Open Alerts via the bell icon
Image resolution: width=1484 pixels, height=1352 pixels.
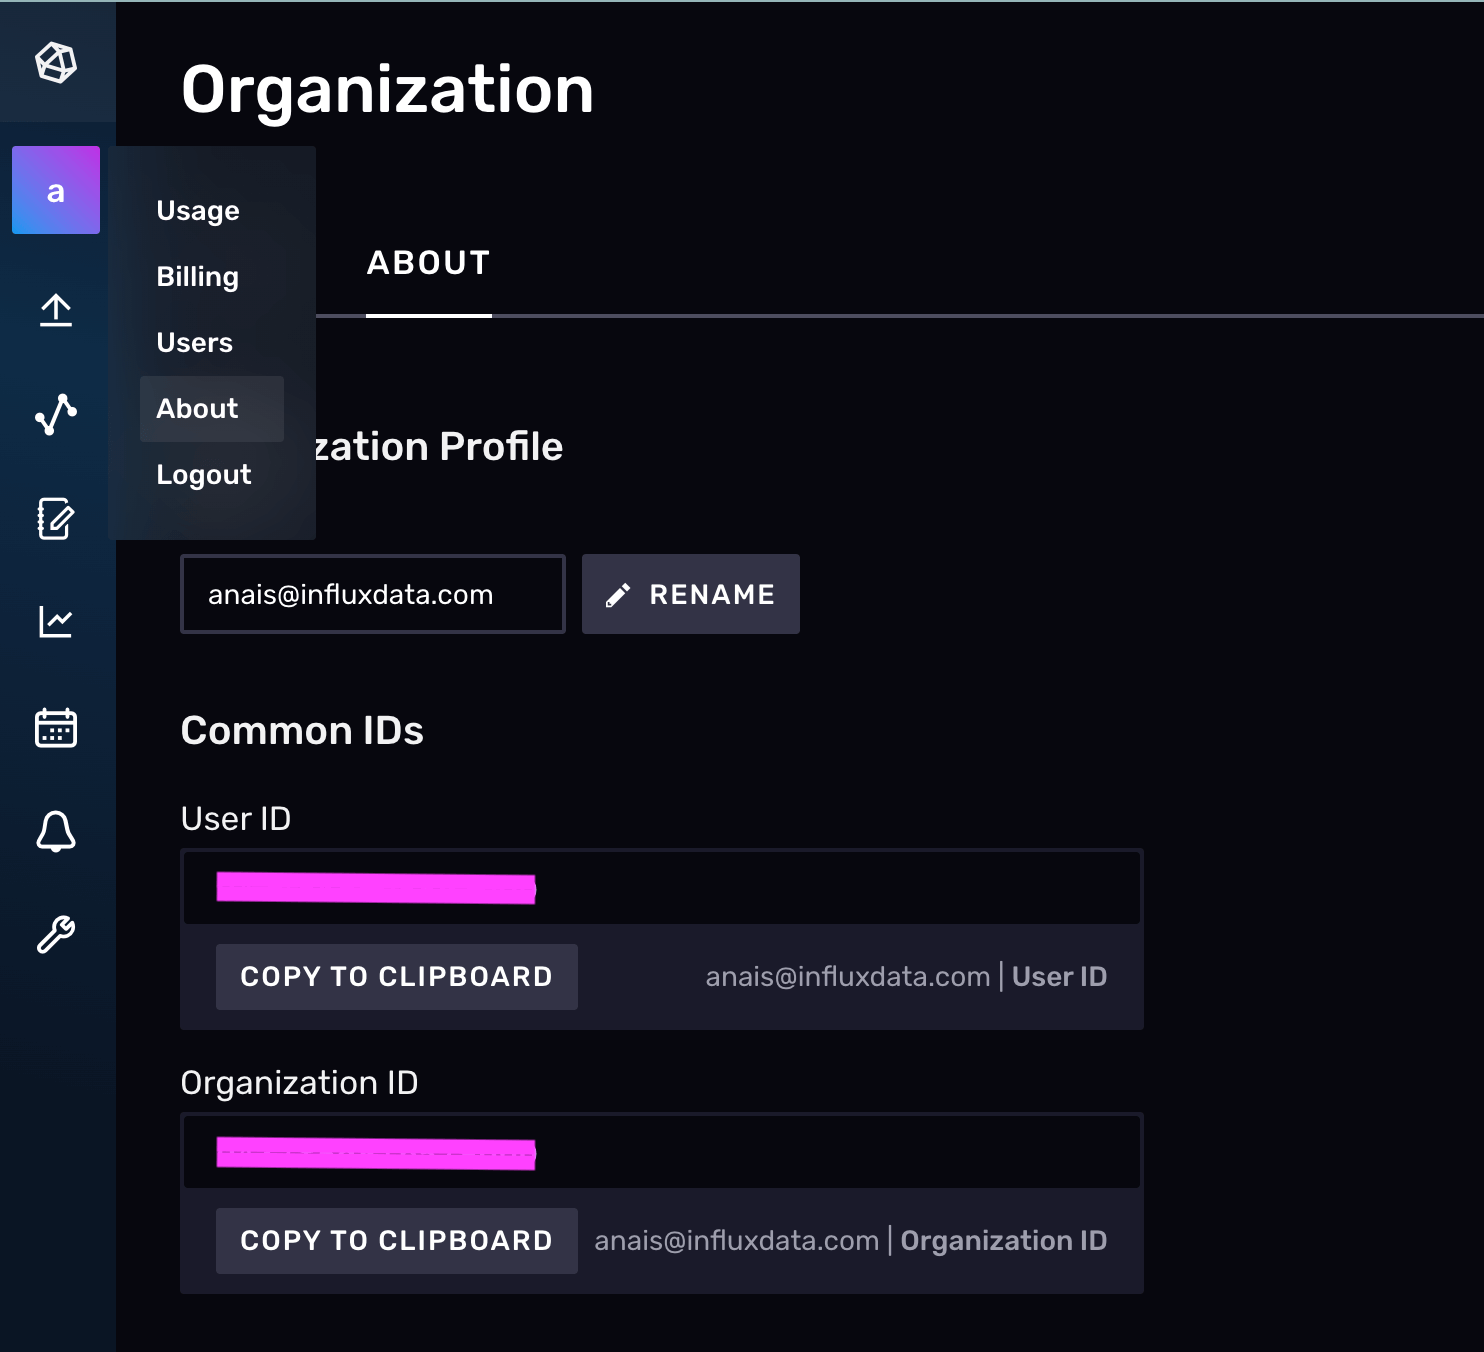click(x=56, y=831)
